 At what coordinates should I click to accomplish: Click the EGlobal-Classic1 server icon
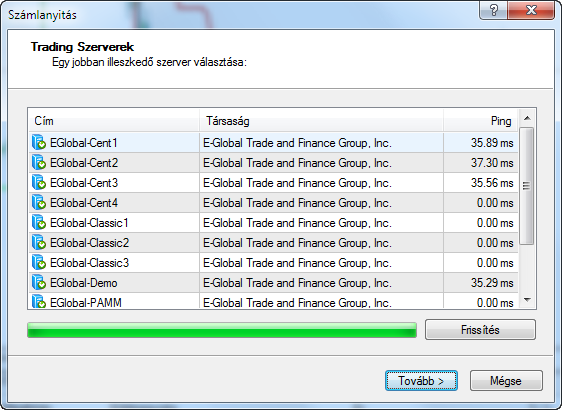coord(39,223)
